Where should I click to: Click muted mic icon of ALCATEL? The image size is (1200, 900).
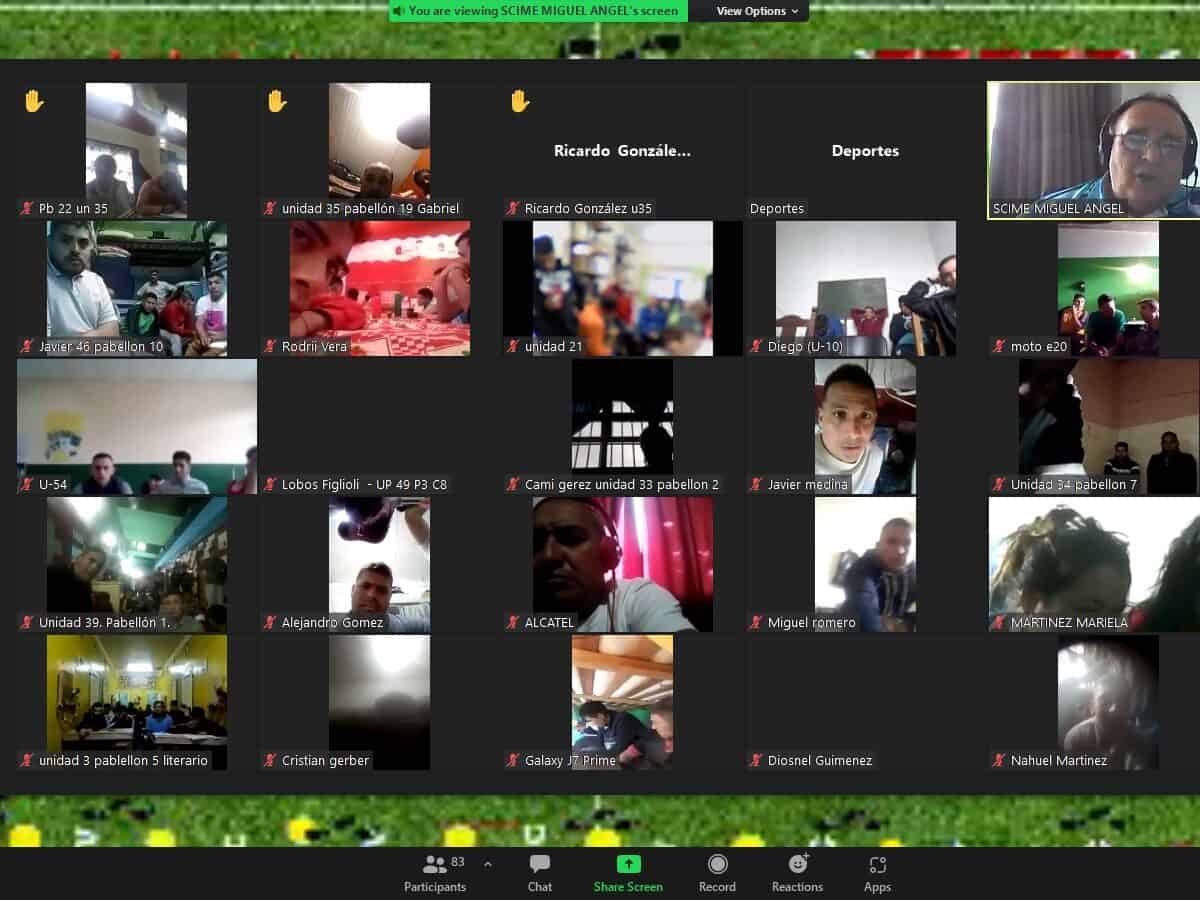[513, 623]
